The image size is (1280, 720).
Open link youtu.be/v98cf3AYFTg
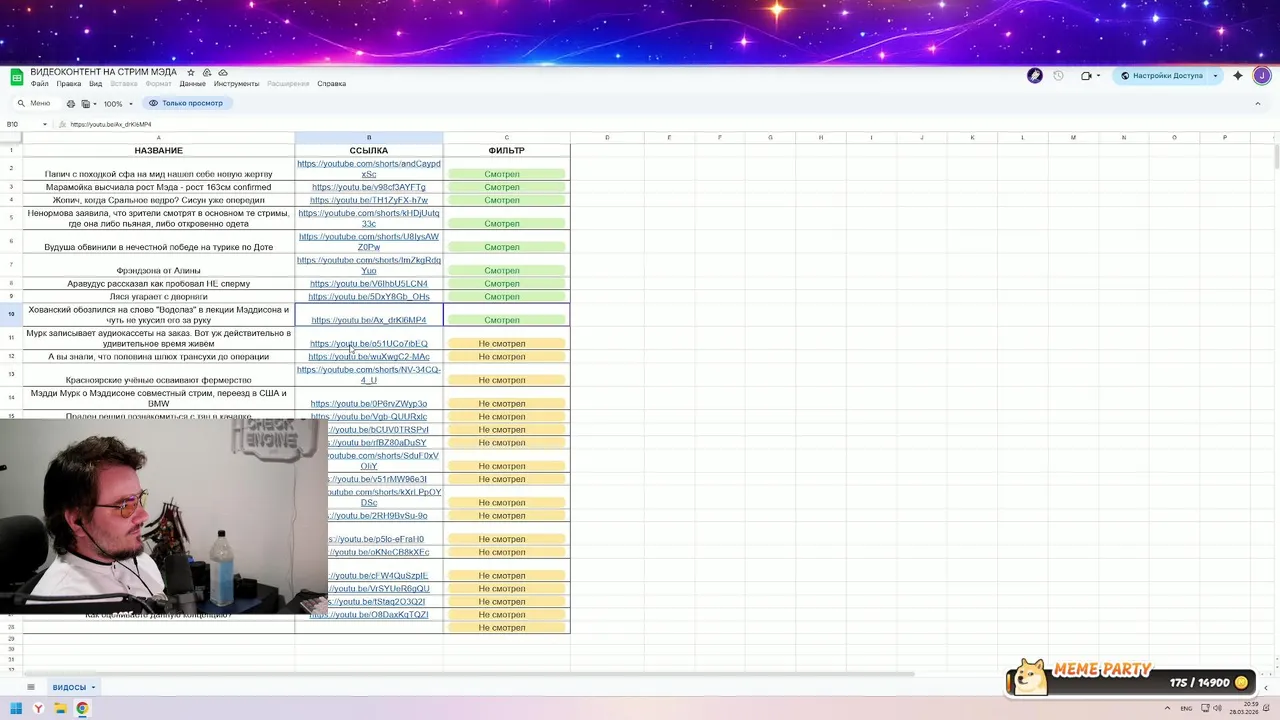click(369, 187)
